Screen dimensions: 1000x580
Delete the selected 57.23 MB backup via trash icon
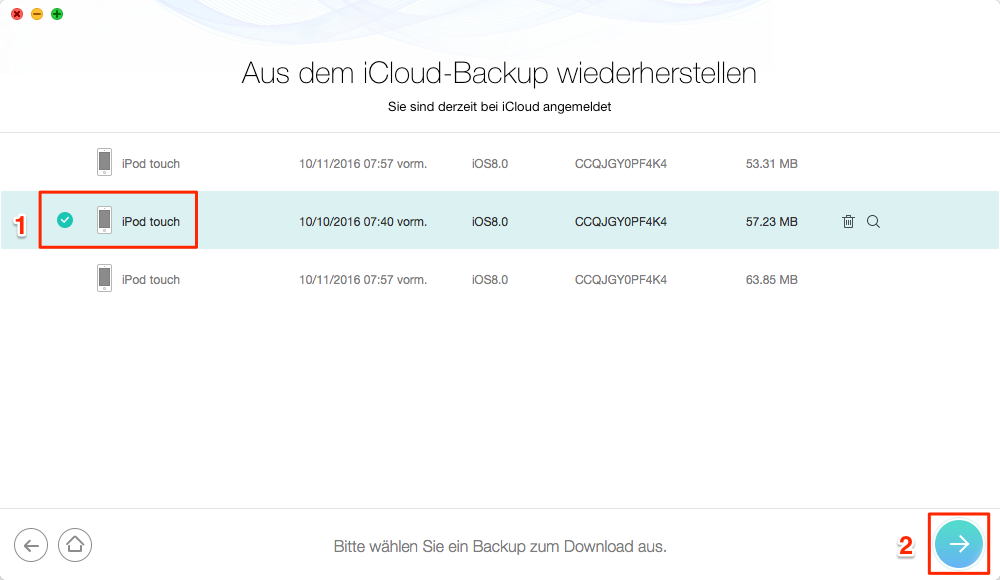[848, 221]
